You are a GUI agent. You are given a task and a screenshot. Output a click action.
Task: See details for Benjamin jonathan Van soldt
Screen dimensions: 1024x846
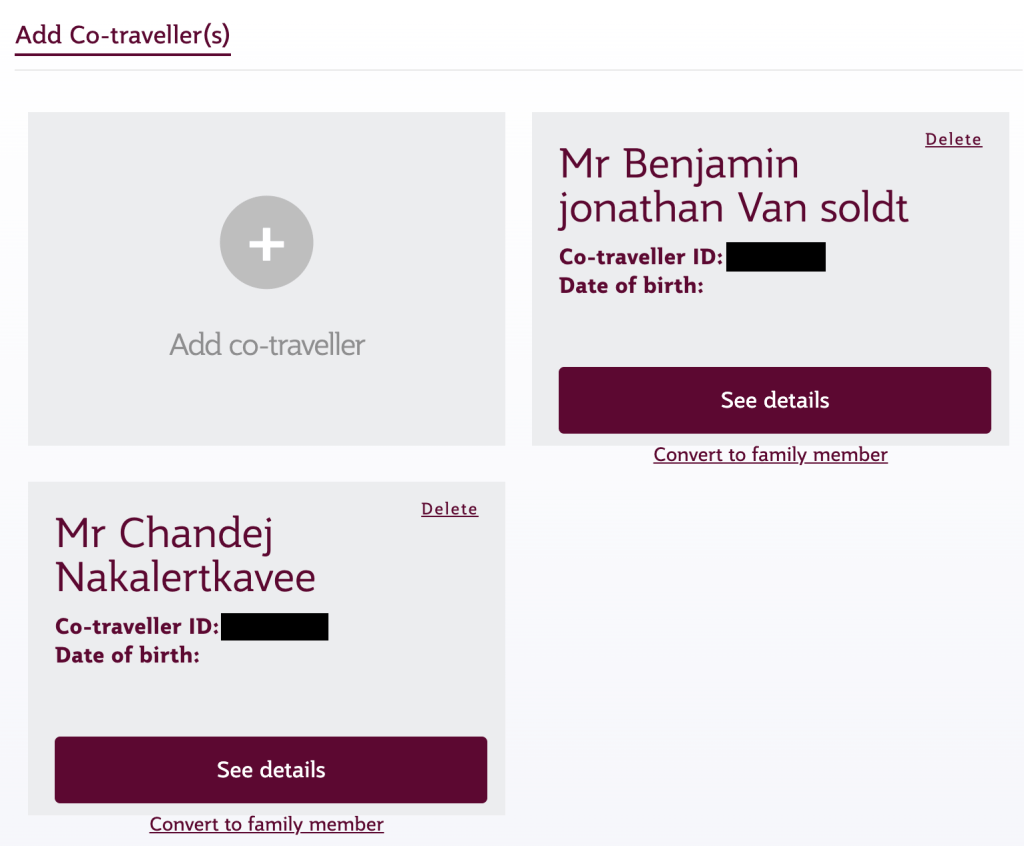pos(774,400)
